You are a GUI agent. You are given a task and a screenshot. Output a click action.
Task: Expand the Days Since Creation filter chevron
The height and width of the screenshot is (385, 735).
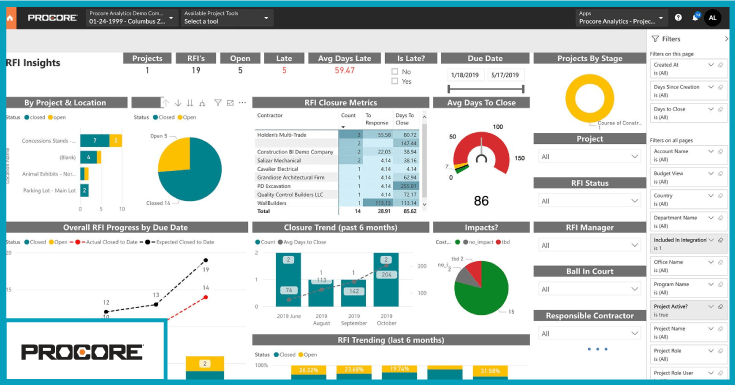pos(711,87)
